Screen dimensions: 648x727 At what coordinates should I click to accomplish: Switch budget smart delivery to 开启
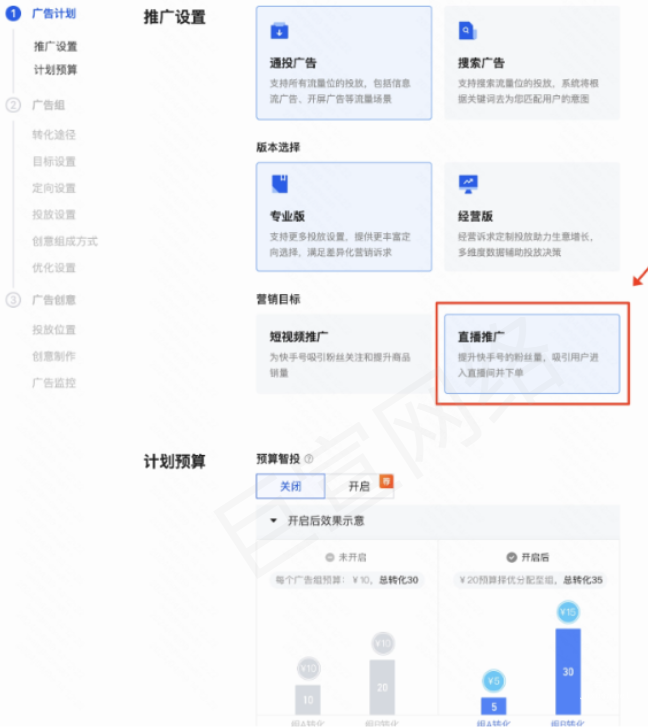click(359, 486)
